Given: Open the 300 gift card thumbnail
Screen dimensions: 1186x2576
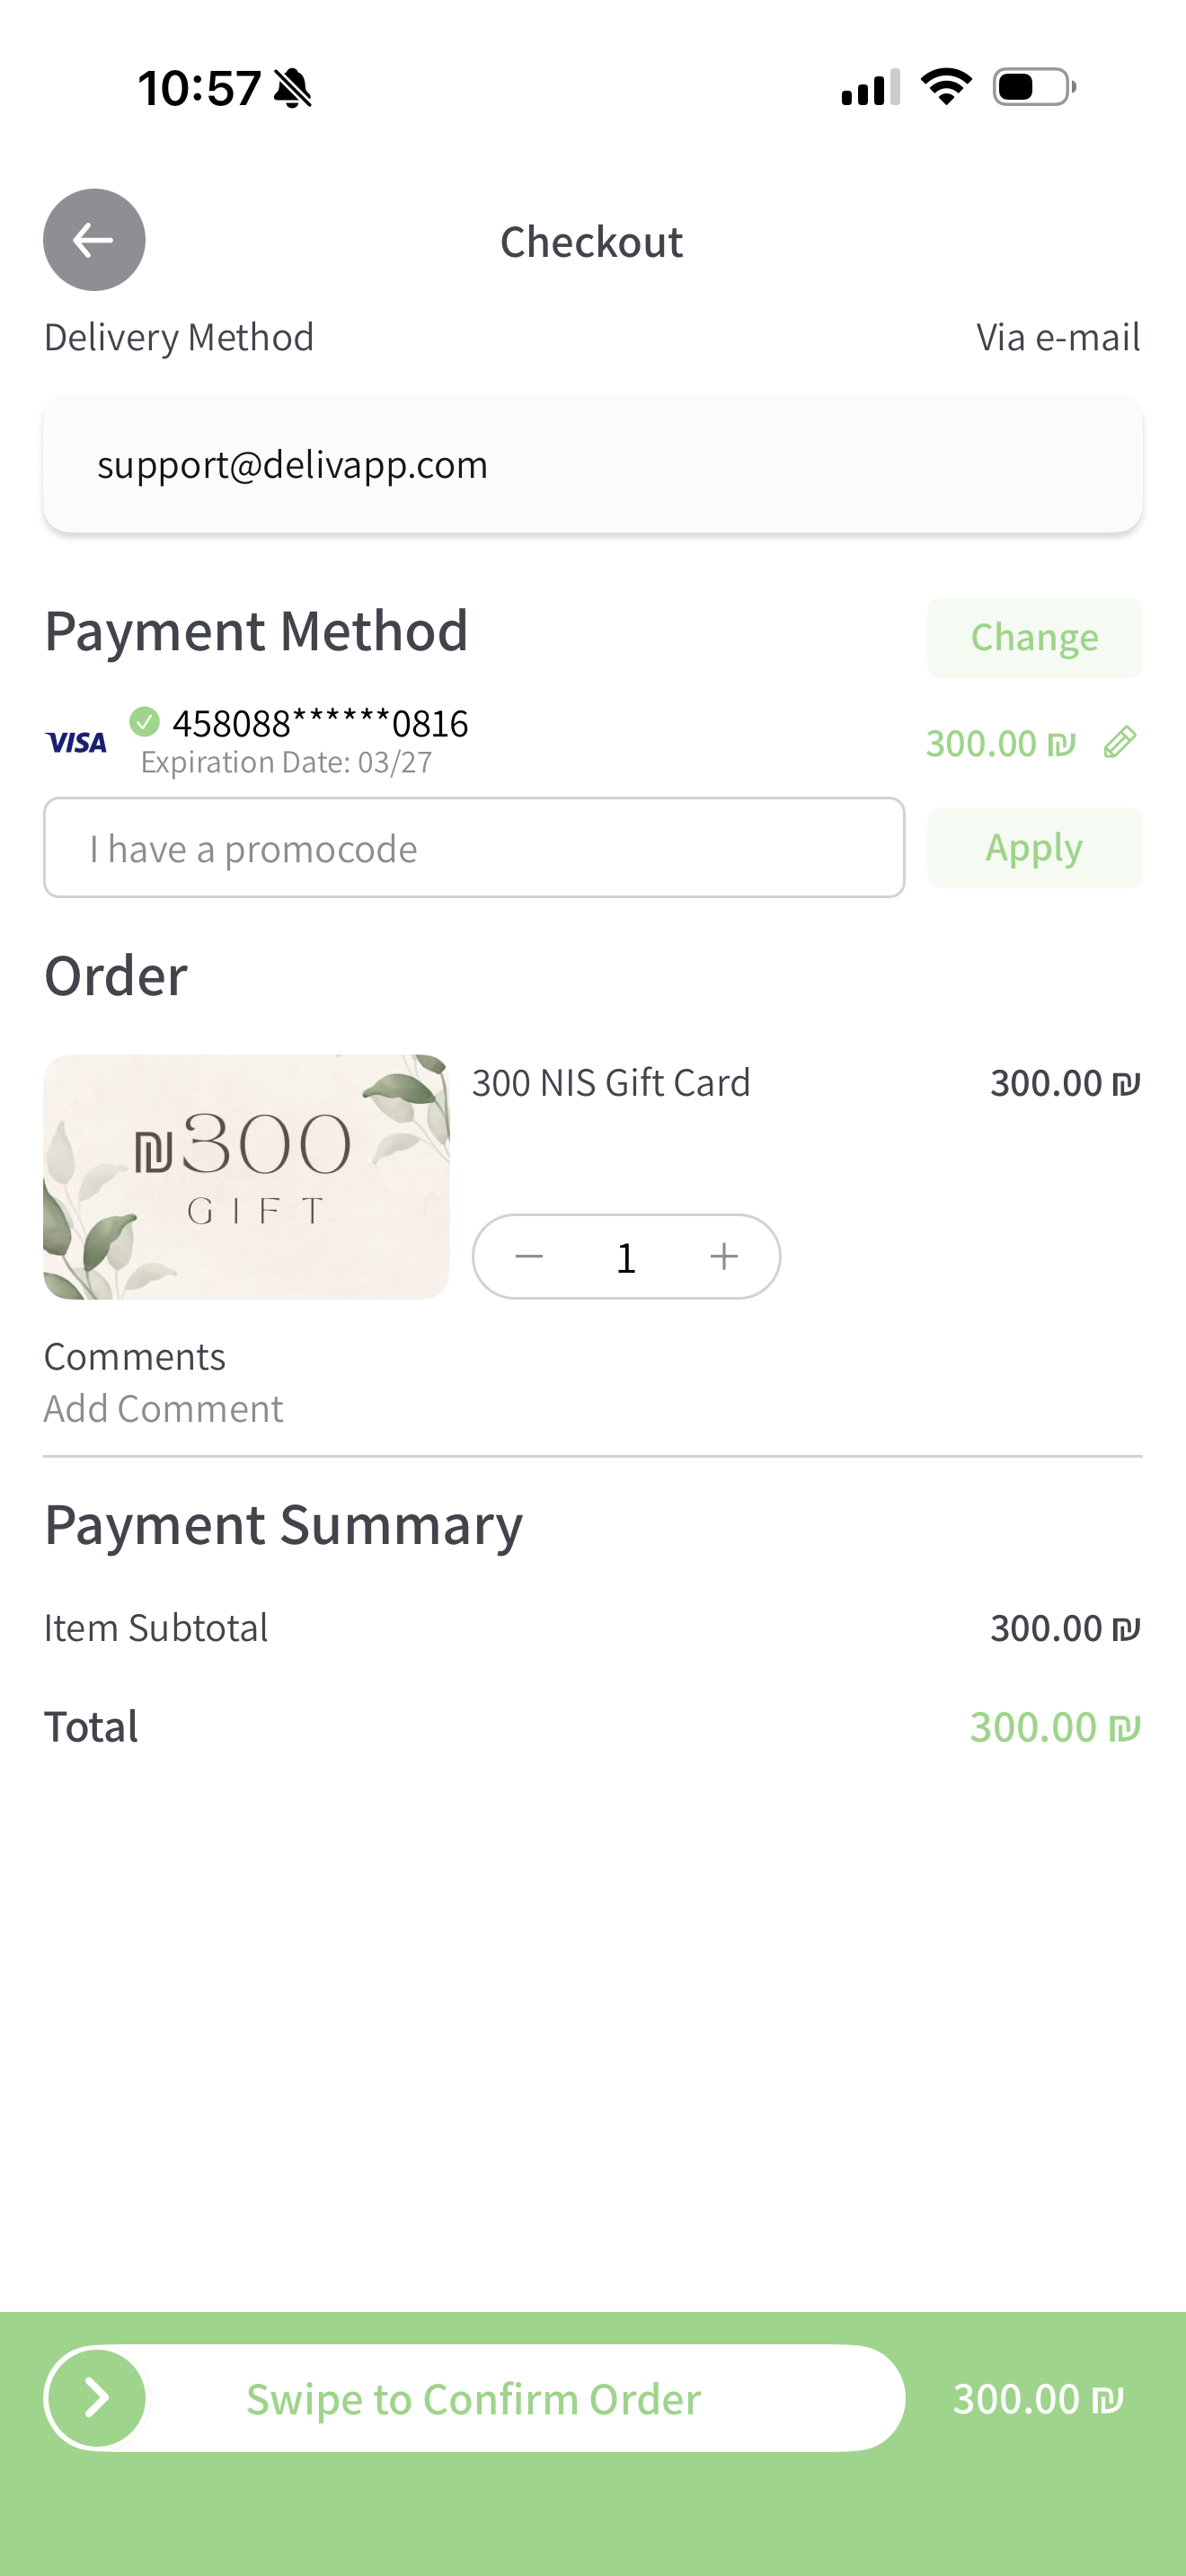Looking at the screenshot, I should click(x=247, y=1177).
